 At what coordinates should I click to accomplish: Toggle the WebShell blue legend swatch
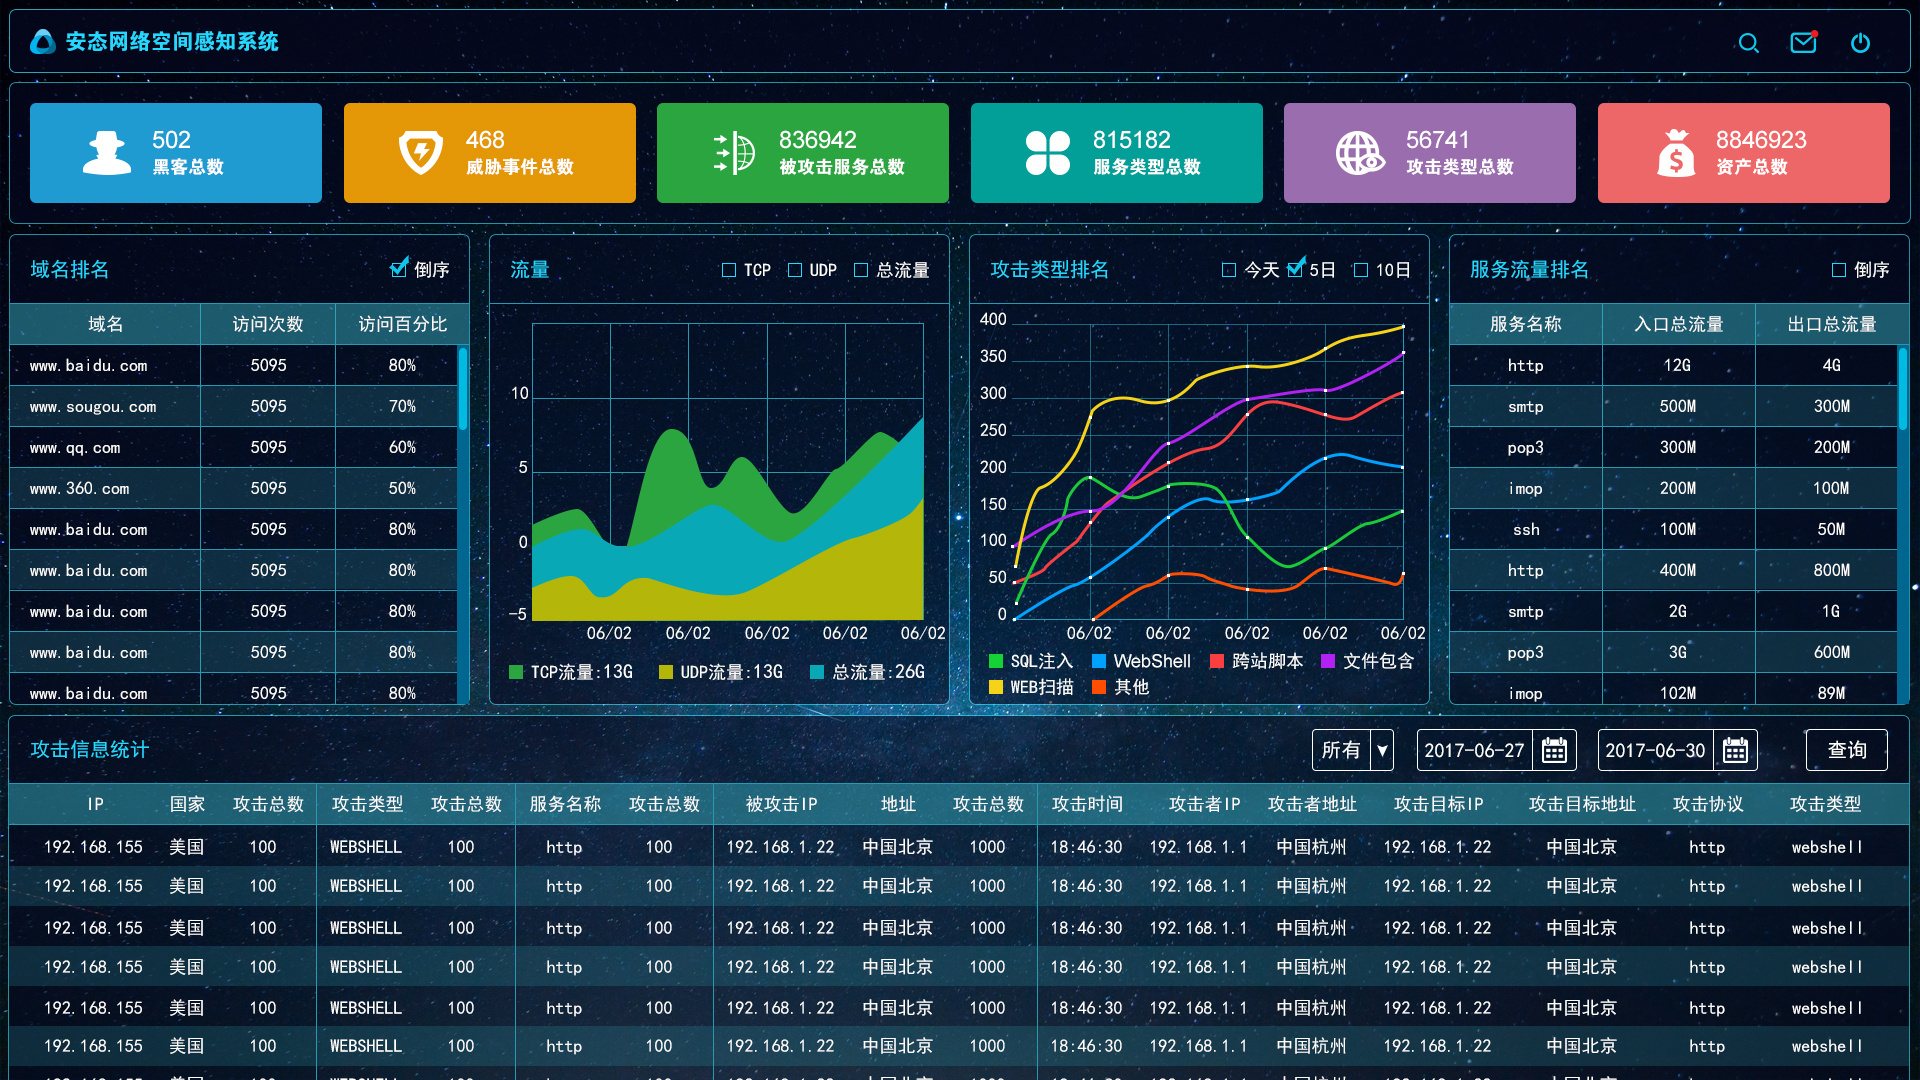point(1099,661)
